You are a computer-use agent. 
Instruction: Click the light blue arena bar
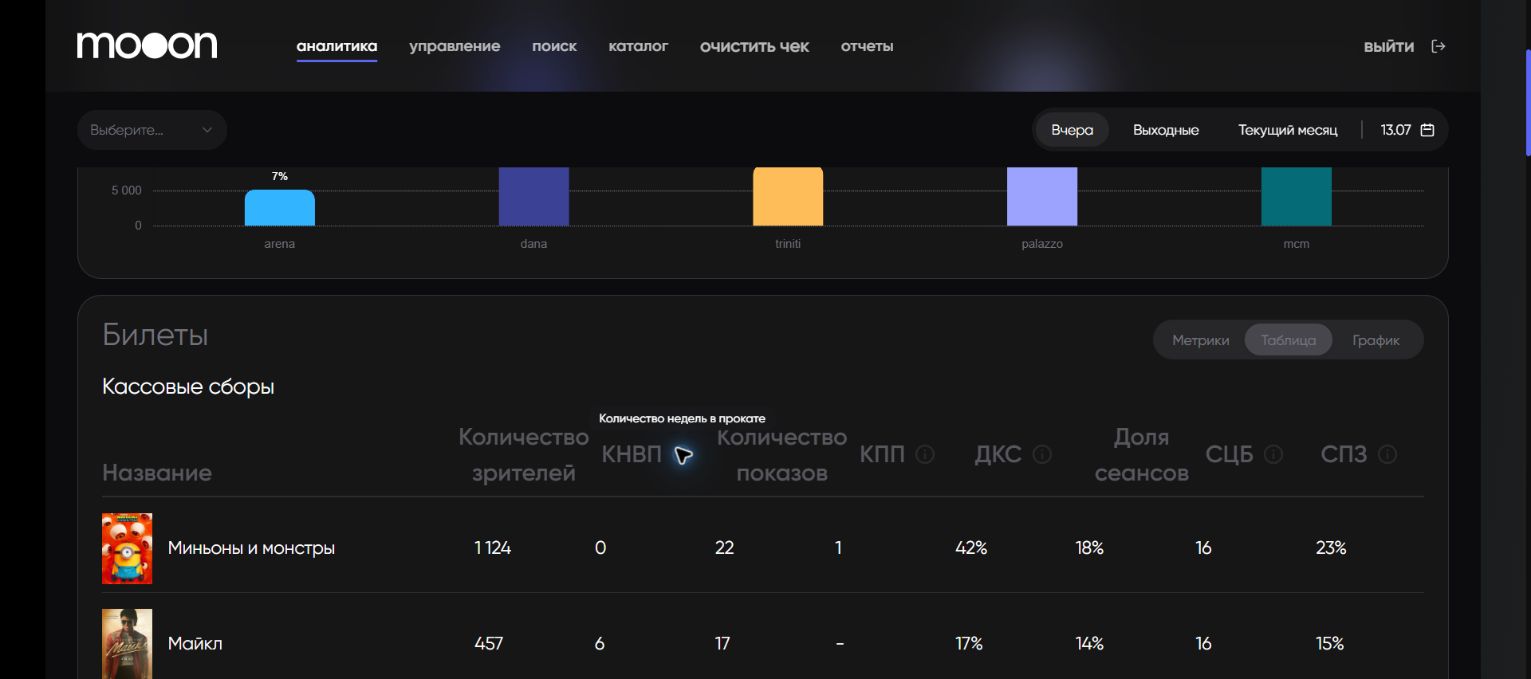[280, 208]
